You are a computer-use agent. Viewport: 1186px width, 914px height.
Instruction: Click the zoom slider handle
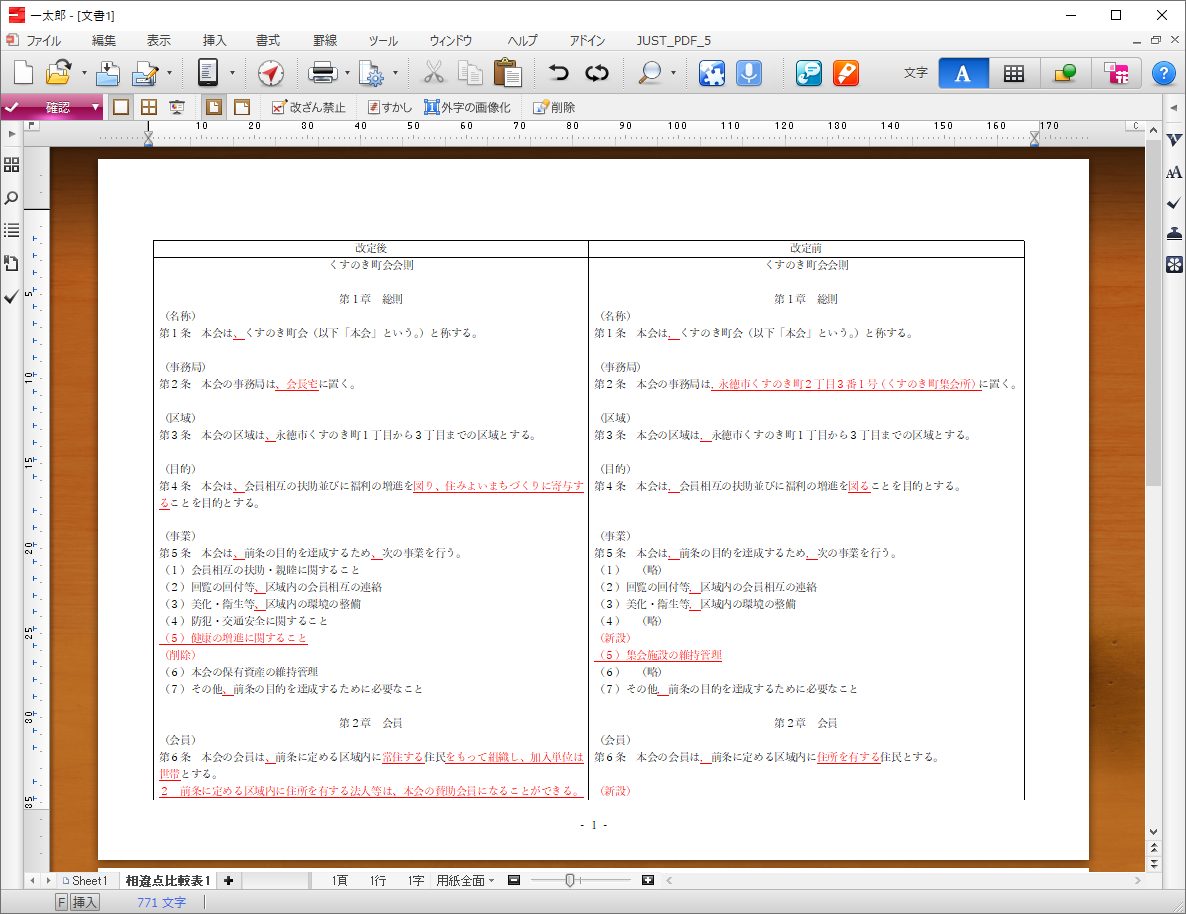pyautogui.click(x=569, y=880)
